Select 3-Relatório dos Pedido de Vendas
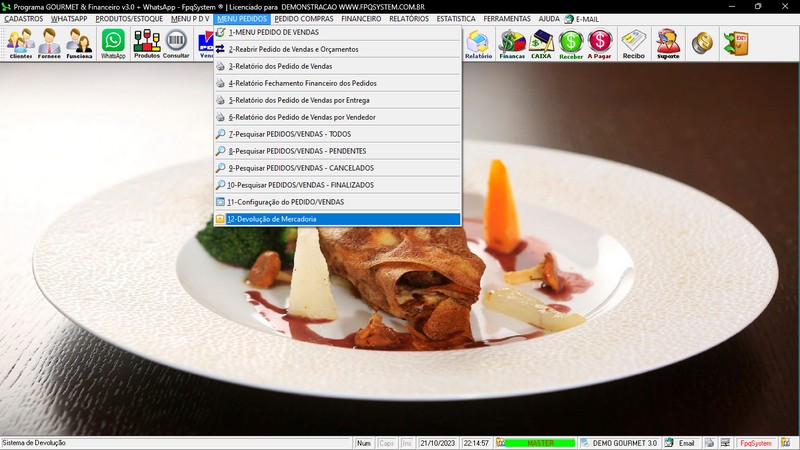The width and height of the screenshot is (800, 450). [337, 66]
